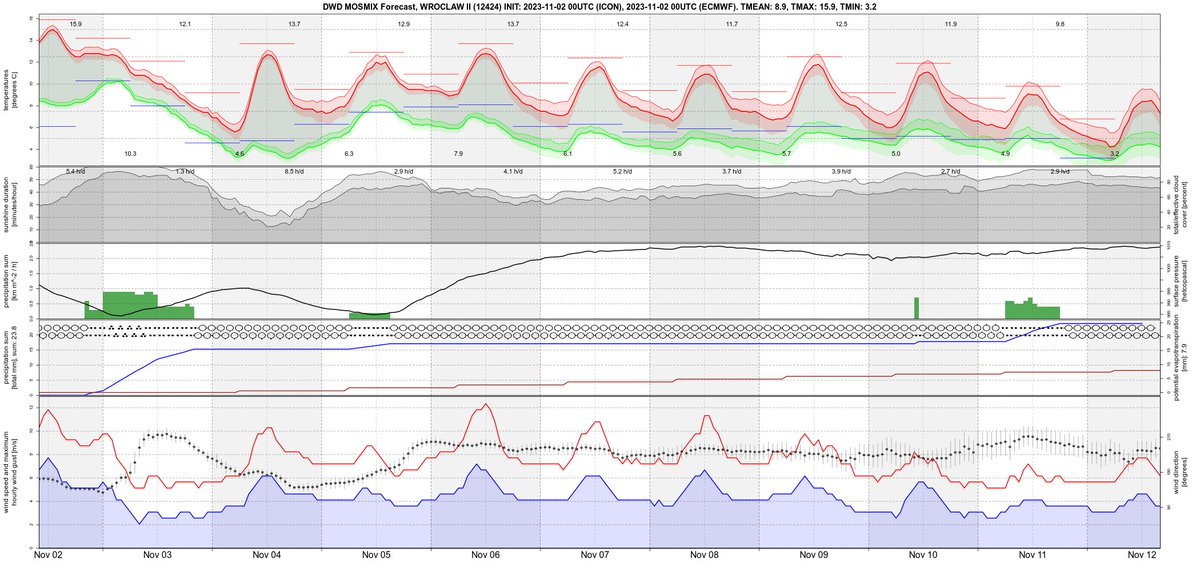
Task: Click the 5.6 minimum temperature value
Action: tap(677, 153)
